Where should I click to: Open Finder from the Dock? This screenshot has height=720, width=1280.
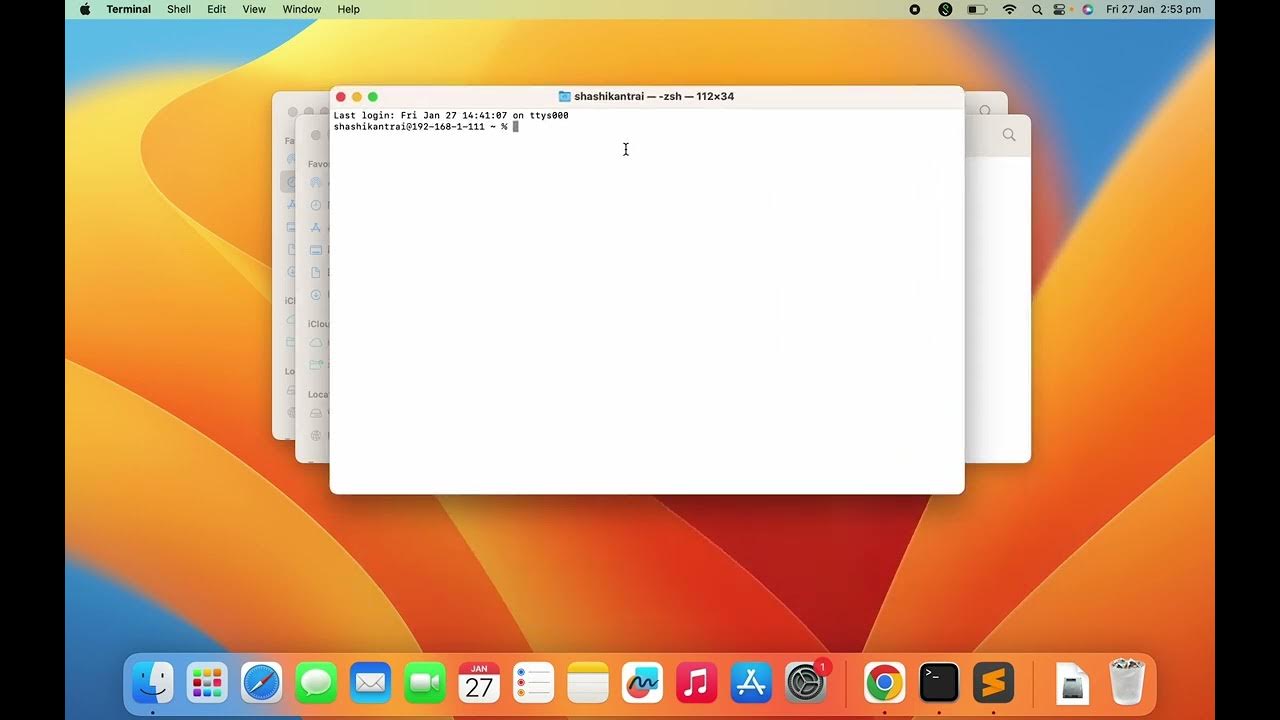click(x=153, y=683)
